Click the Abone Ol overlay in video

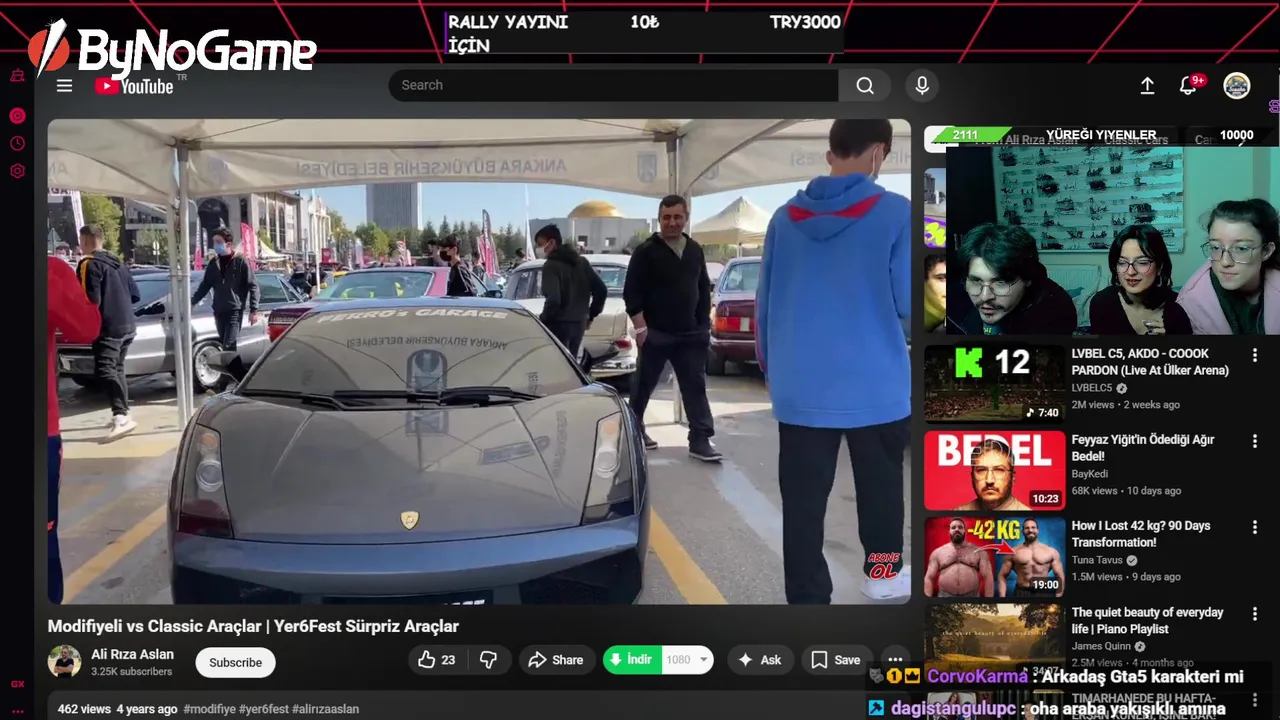click(x=883, y=566)
